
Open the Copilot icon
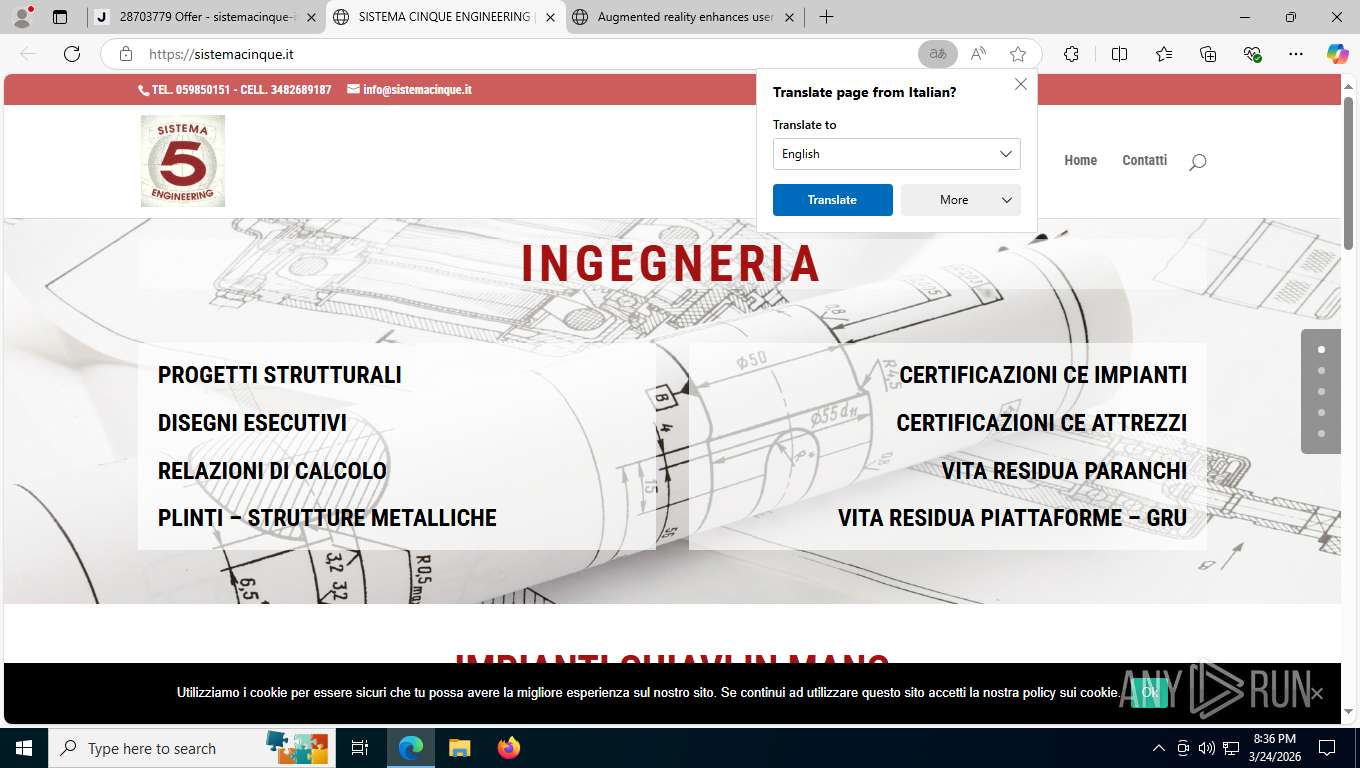pos(1337,54)
